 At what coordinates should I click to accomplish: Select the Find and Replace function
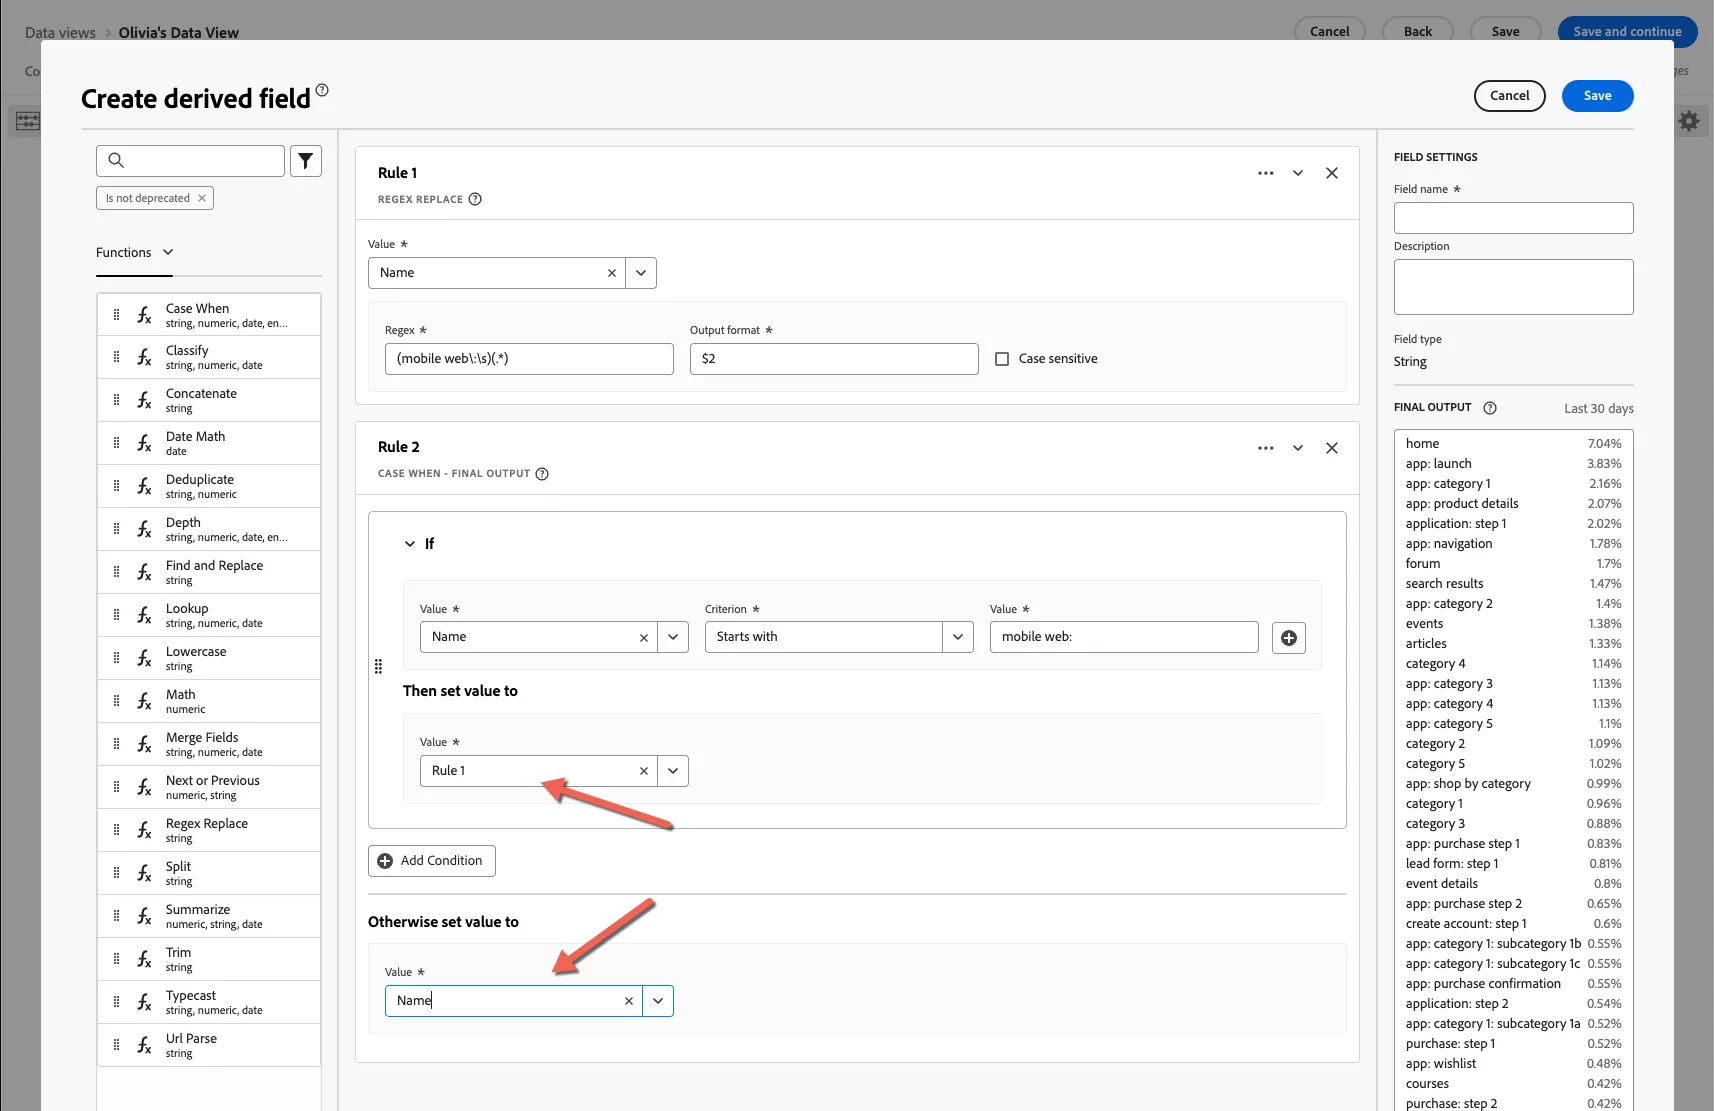click(x=209, y=572)
